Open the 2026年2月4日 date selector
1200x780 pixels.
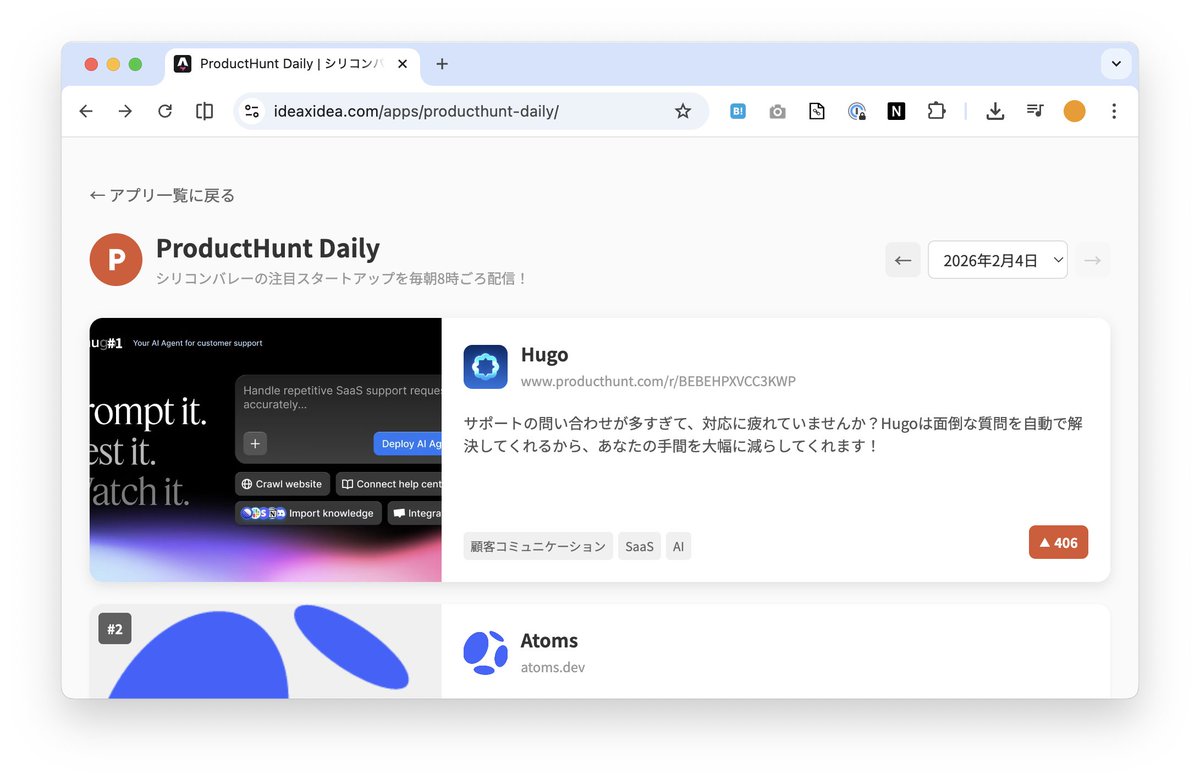997,259
